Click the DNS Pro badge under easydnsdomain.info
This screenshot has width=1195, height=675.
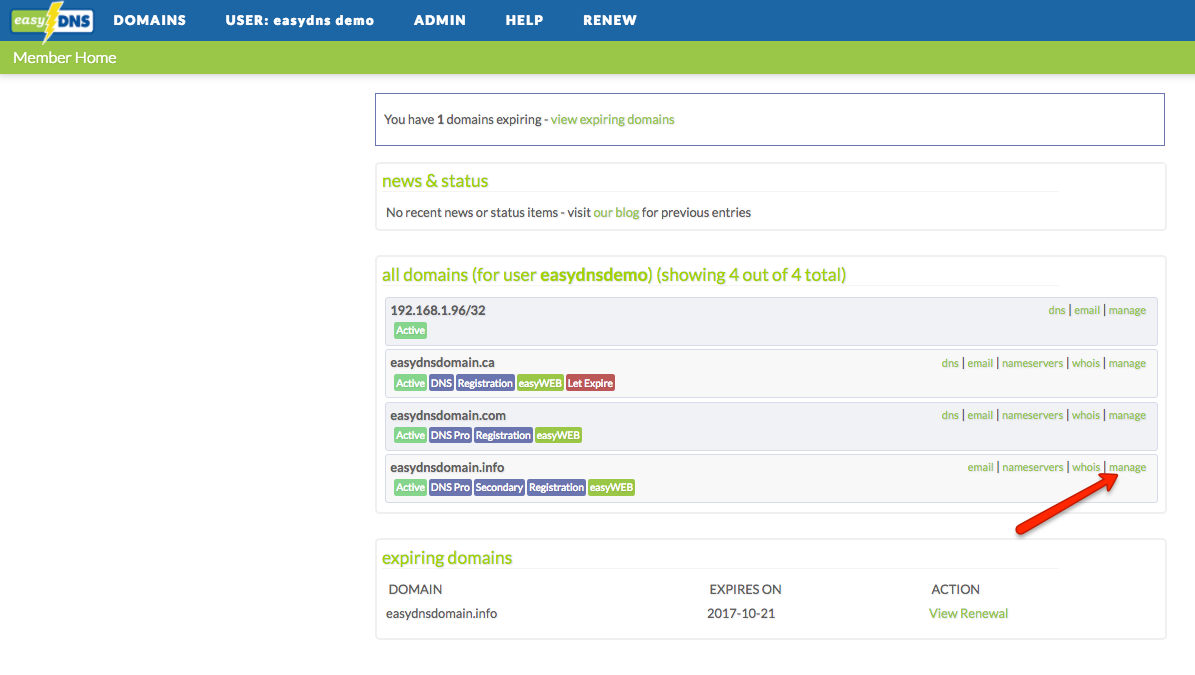[450, 488]
